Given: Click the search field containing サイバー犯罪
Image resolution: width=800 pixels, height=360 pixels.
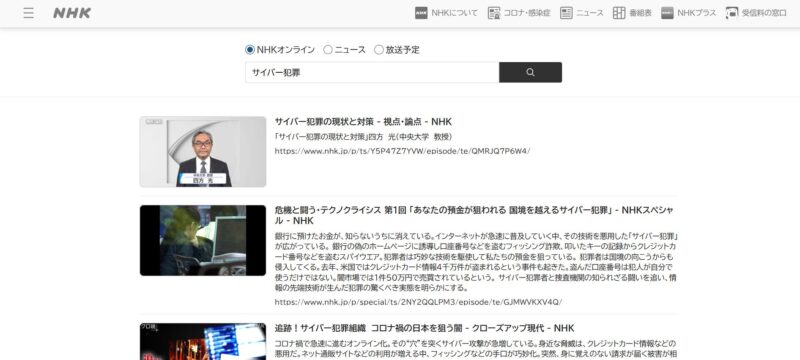Looking at the screenshot, I should point(372,72).
